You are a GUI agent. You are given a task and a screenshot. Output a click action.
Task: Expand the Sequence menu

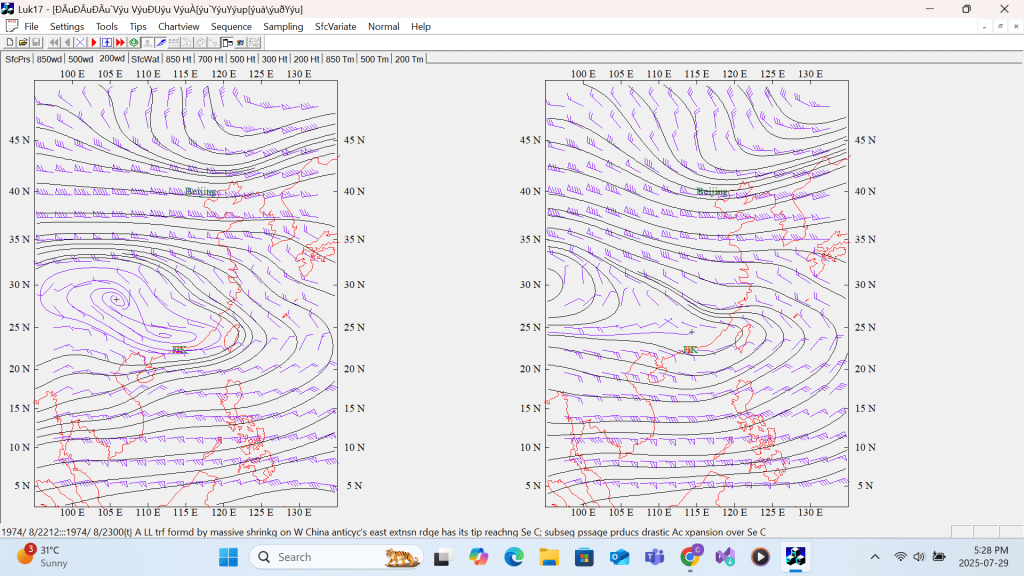(x=231, y=26)
